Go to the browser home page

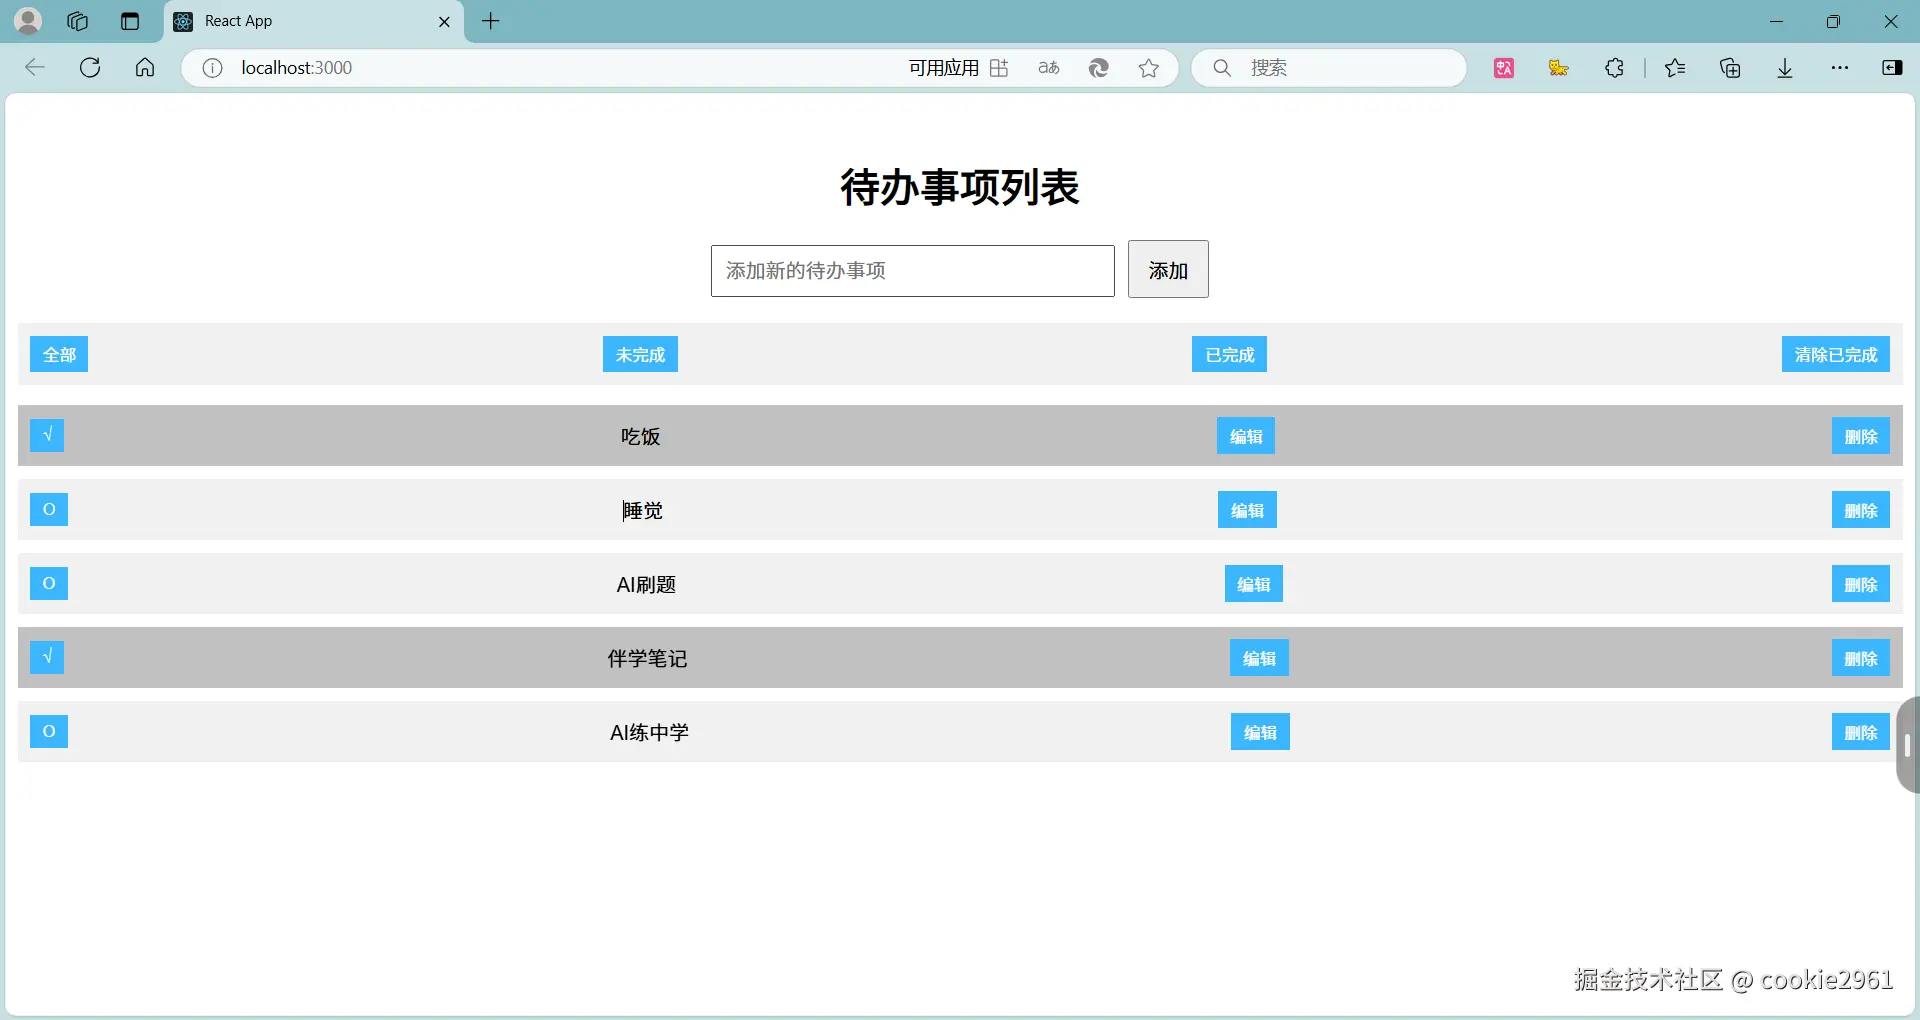pos(145,67)
